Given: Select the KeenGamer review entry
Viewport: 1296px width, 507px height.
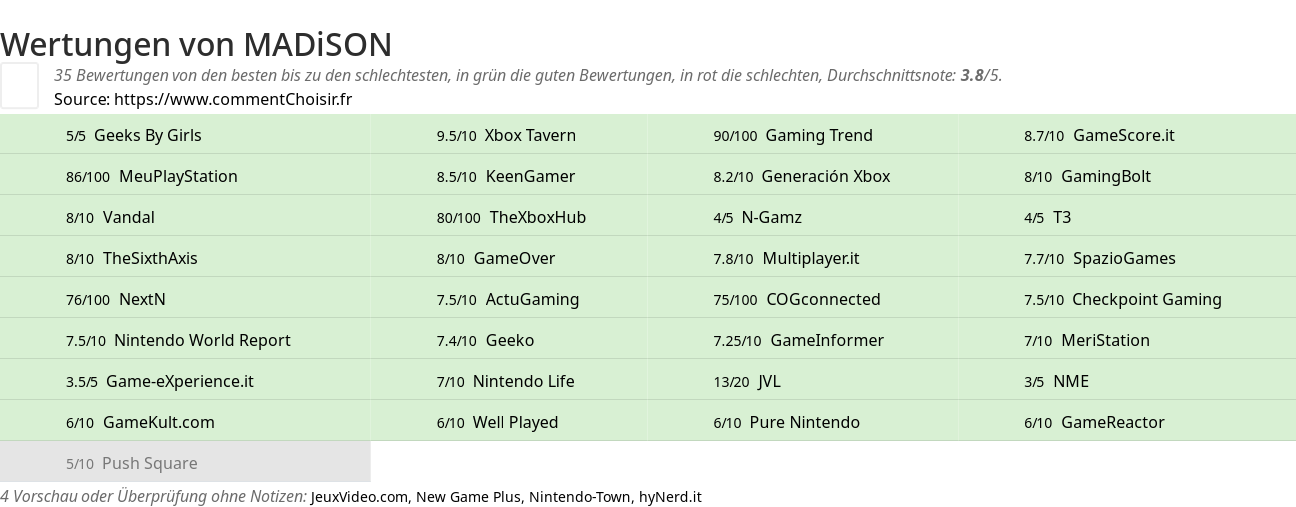Looking at the screenshot, I should pos(508,176).
